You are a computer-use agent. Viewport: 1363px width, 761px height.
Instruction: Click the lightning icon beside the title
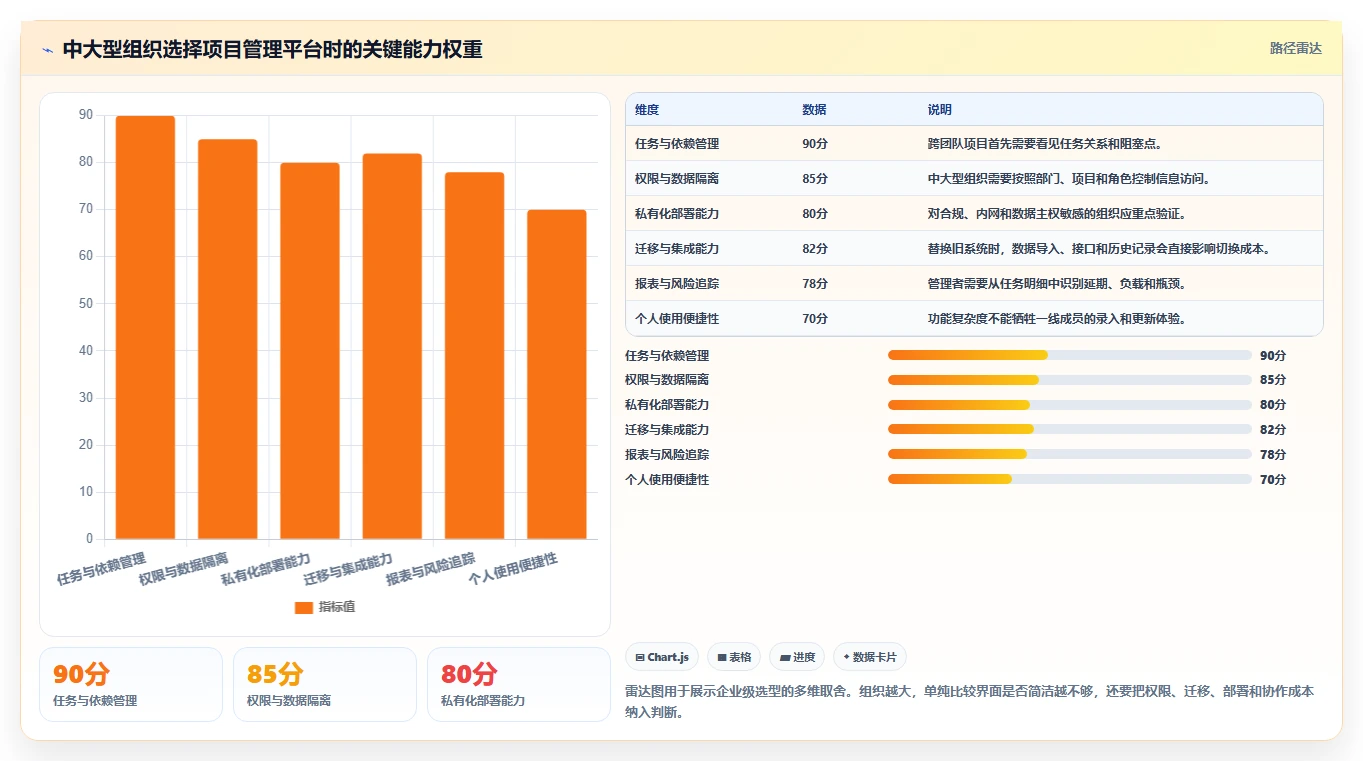point(48,50)
